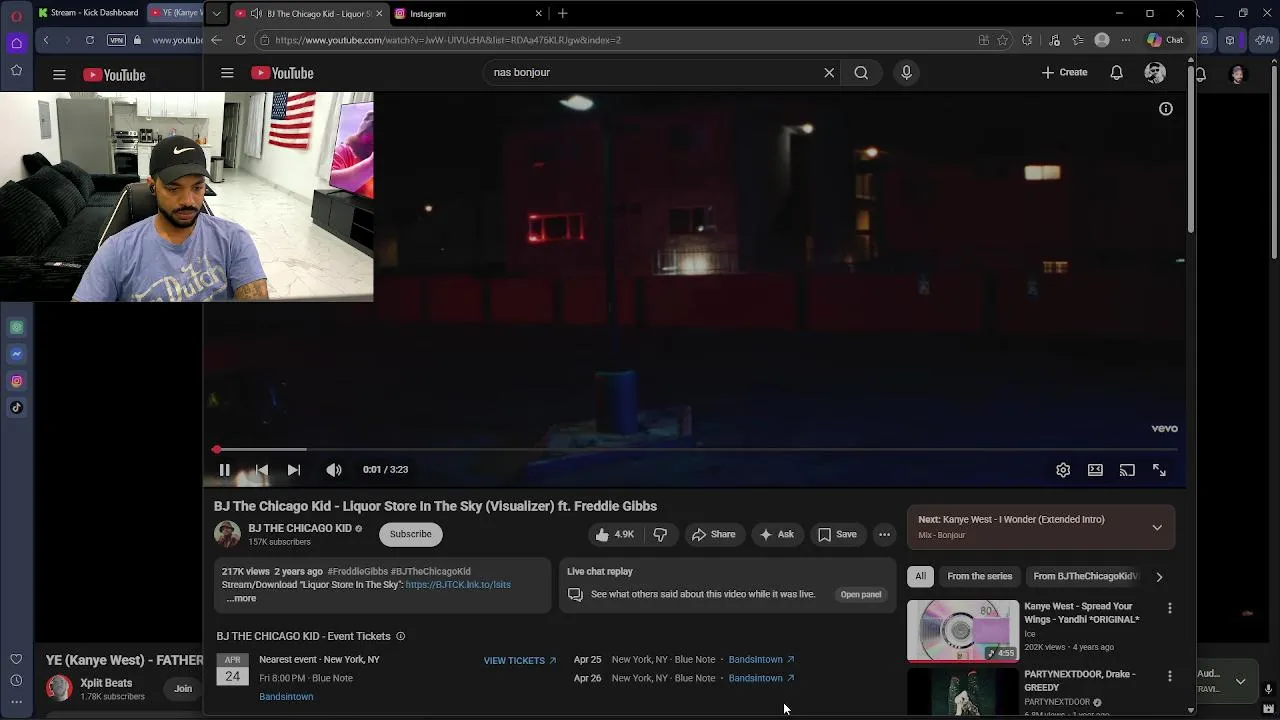Open Kanye West Spread Your Wings thumbnail
1280x720 pixels.
[963, 630]
